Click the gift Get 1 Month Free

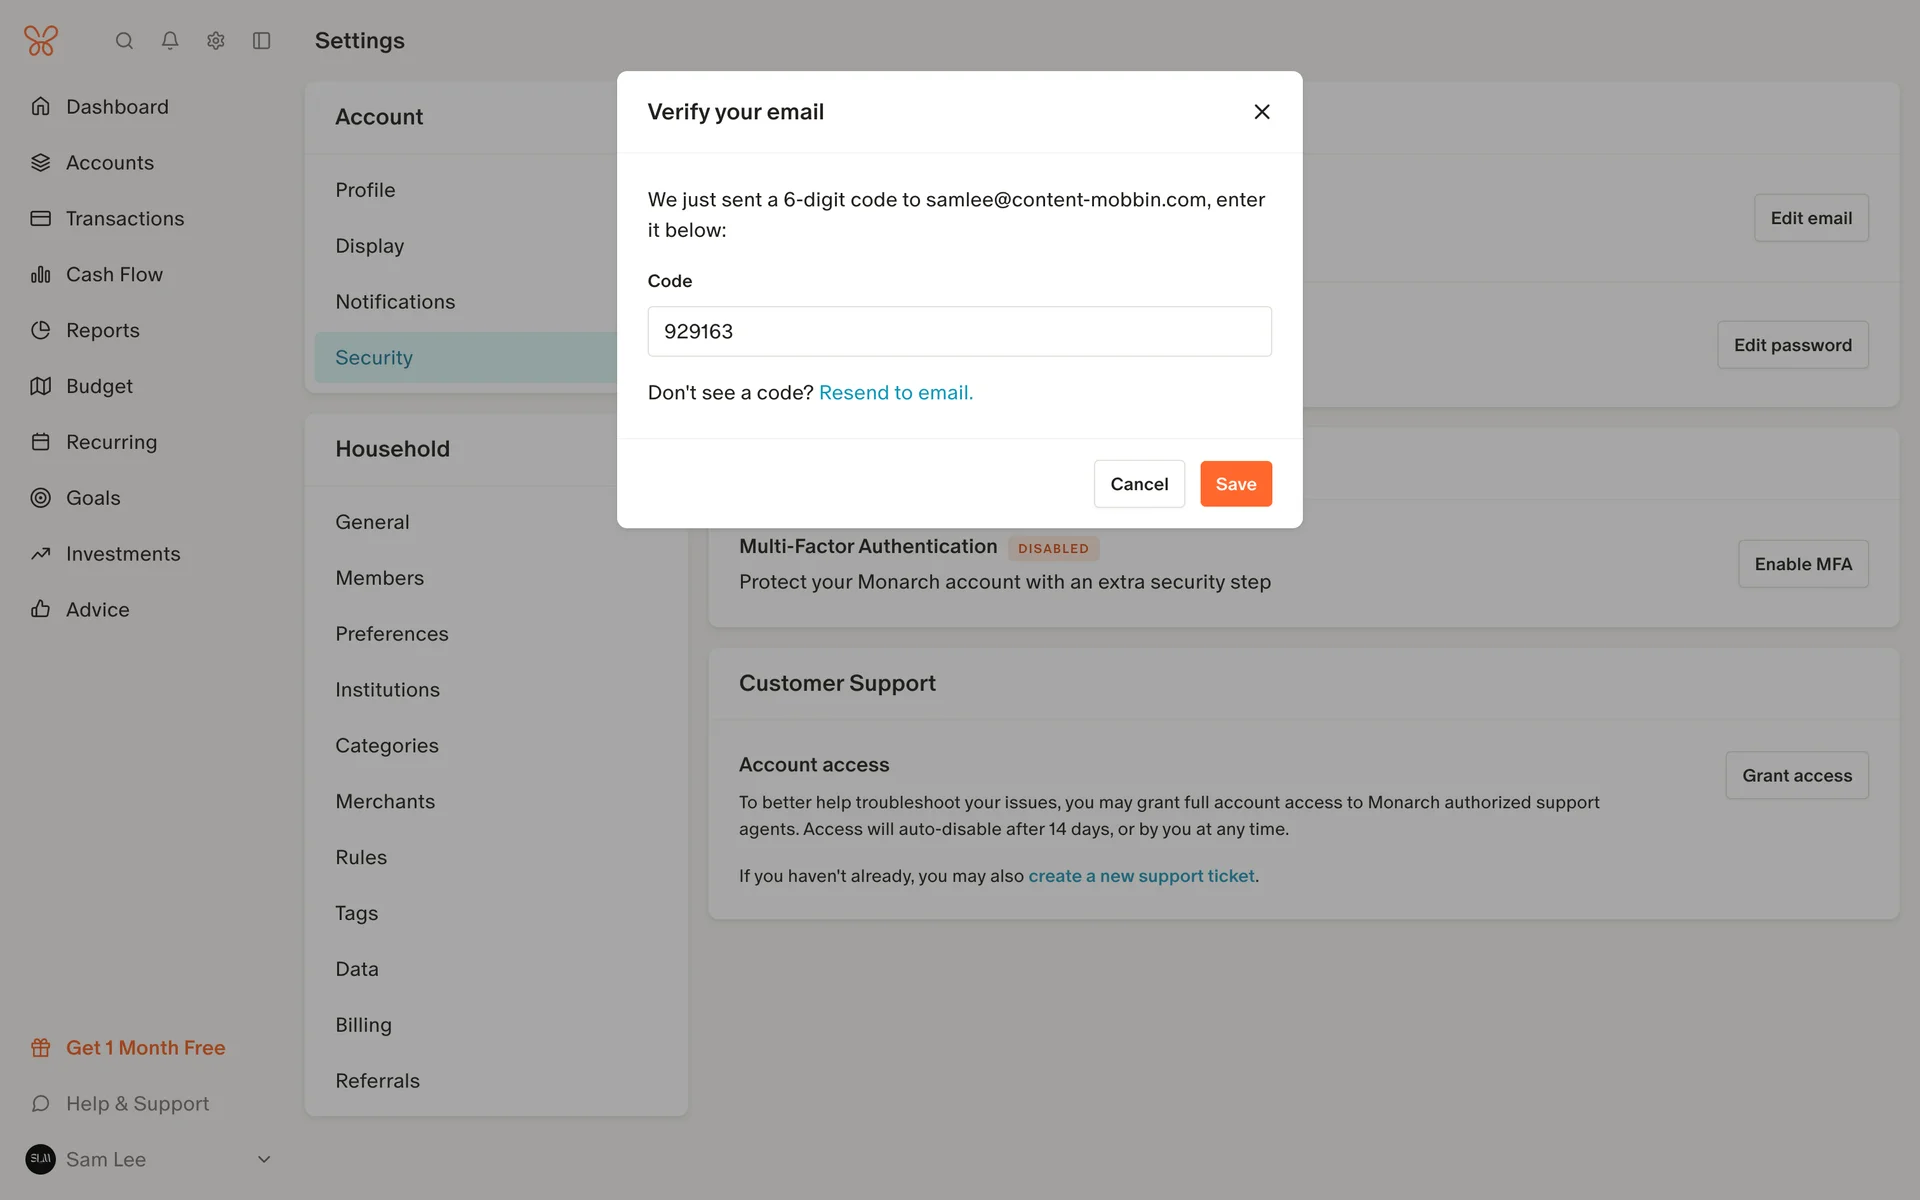click(144, 1047)
